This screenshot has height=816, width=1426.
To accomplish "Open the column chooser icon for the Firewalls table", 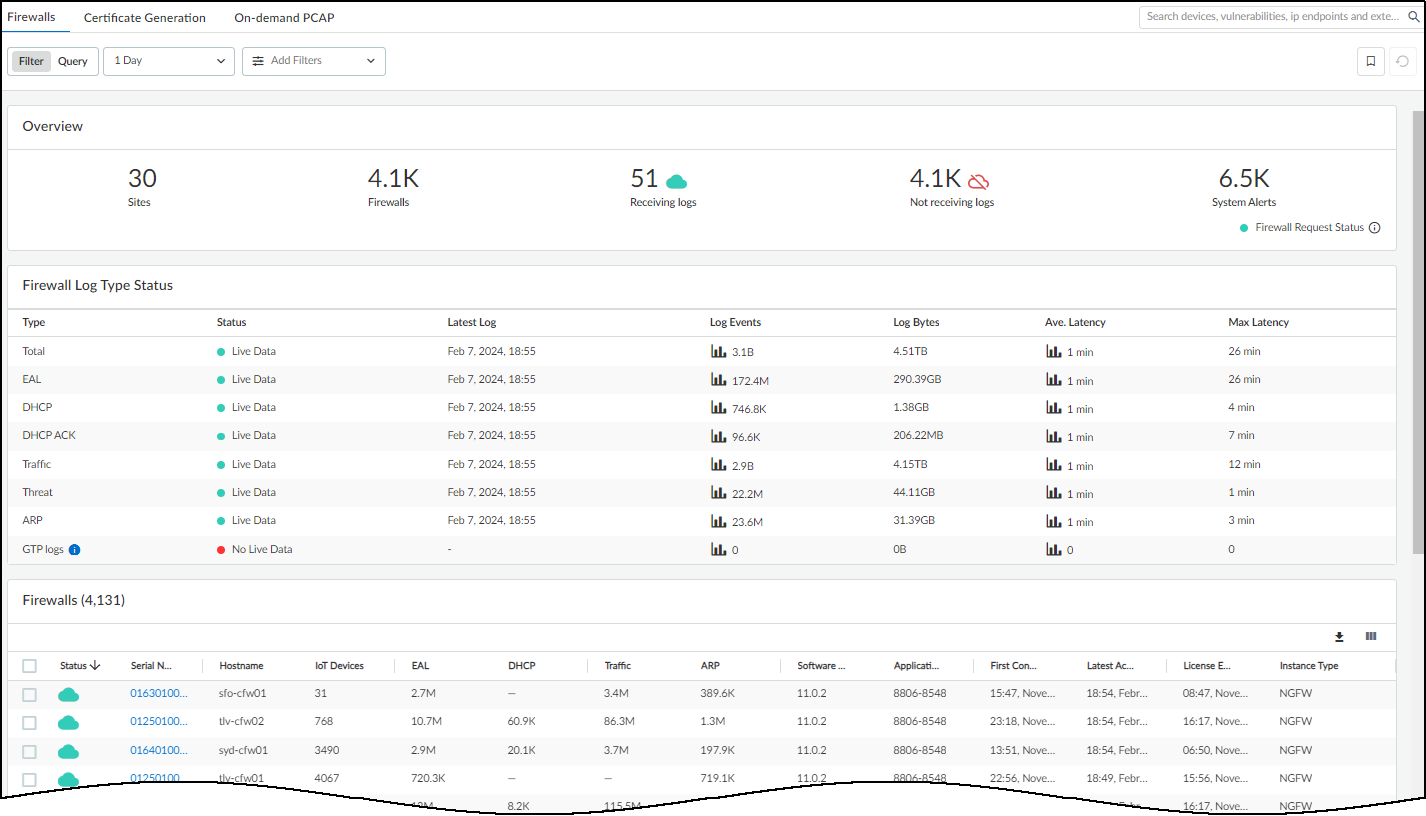I will tap(1371, 637).
